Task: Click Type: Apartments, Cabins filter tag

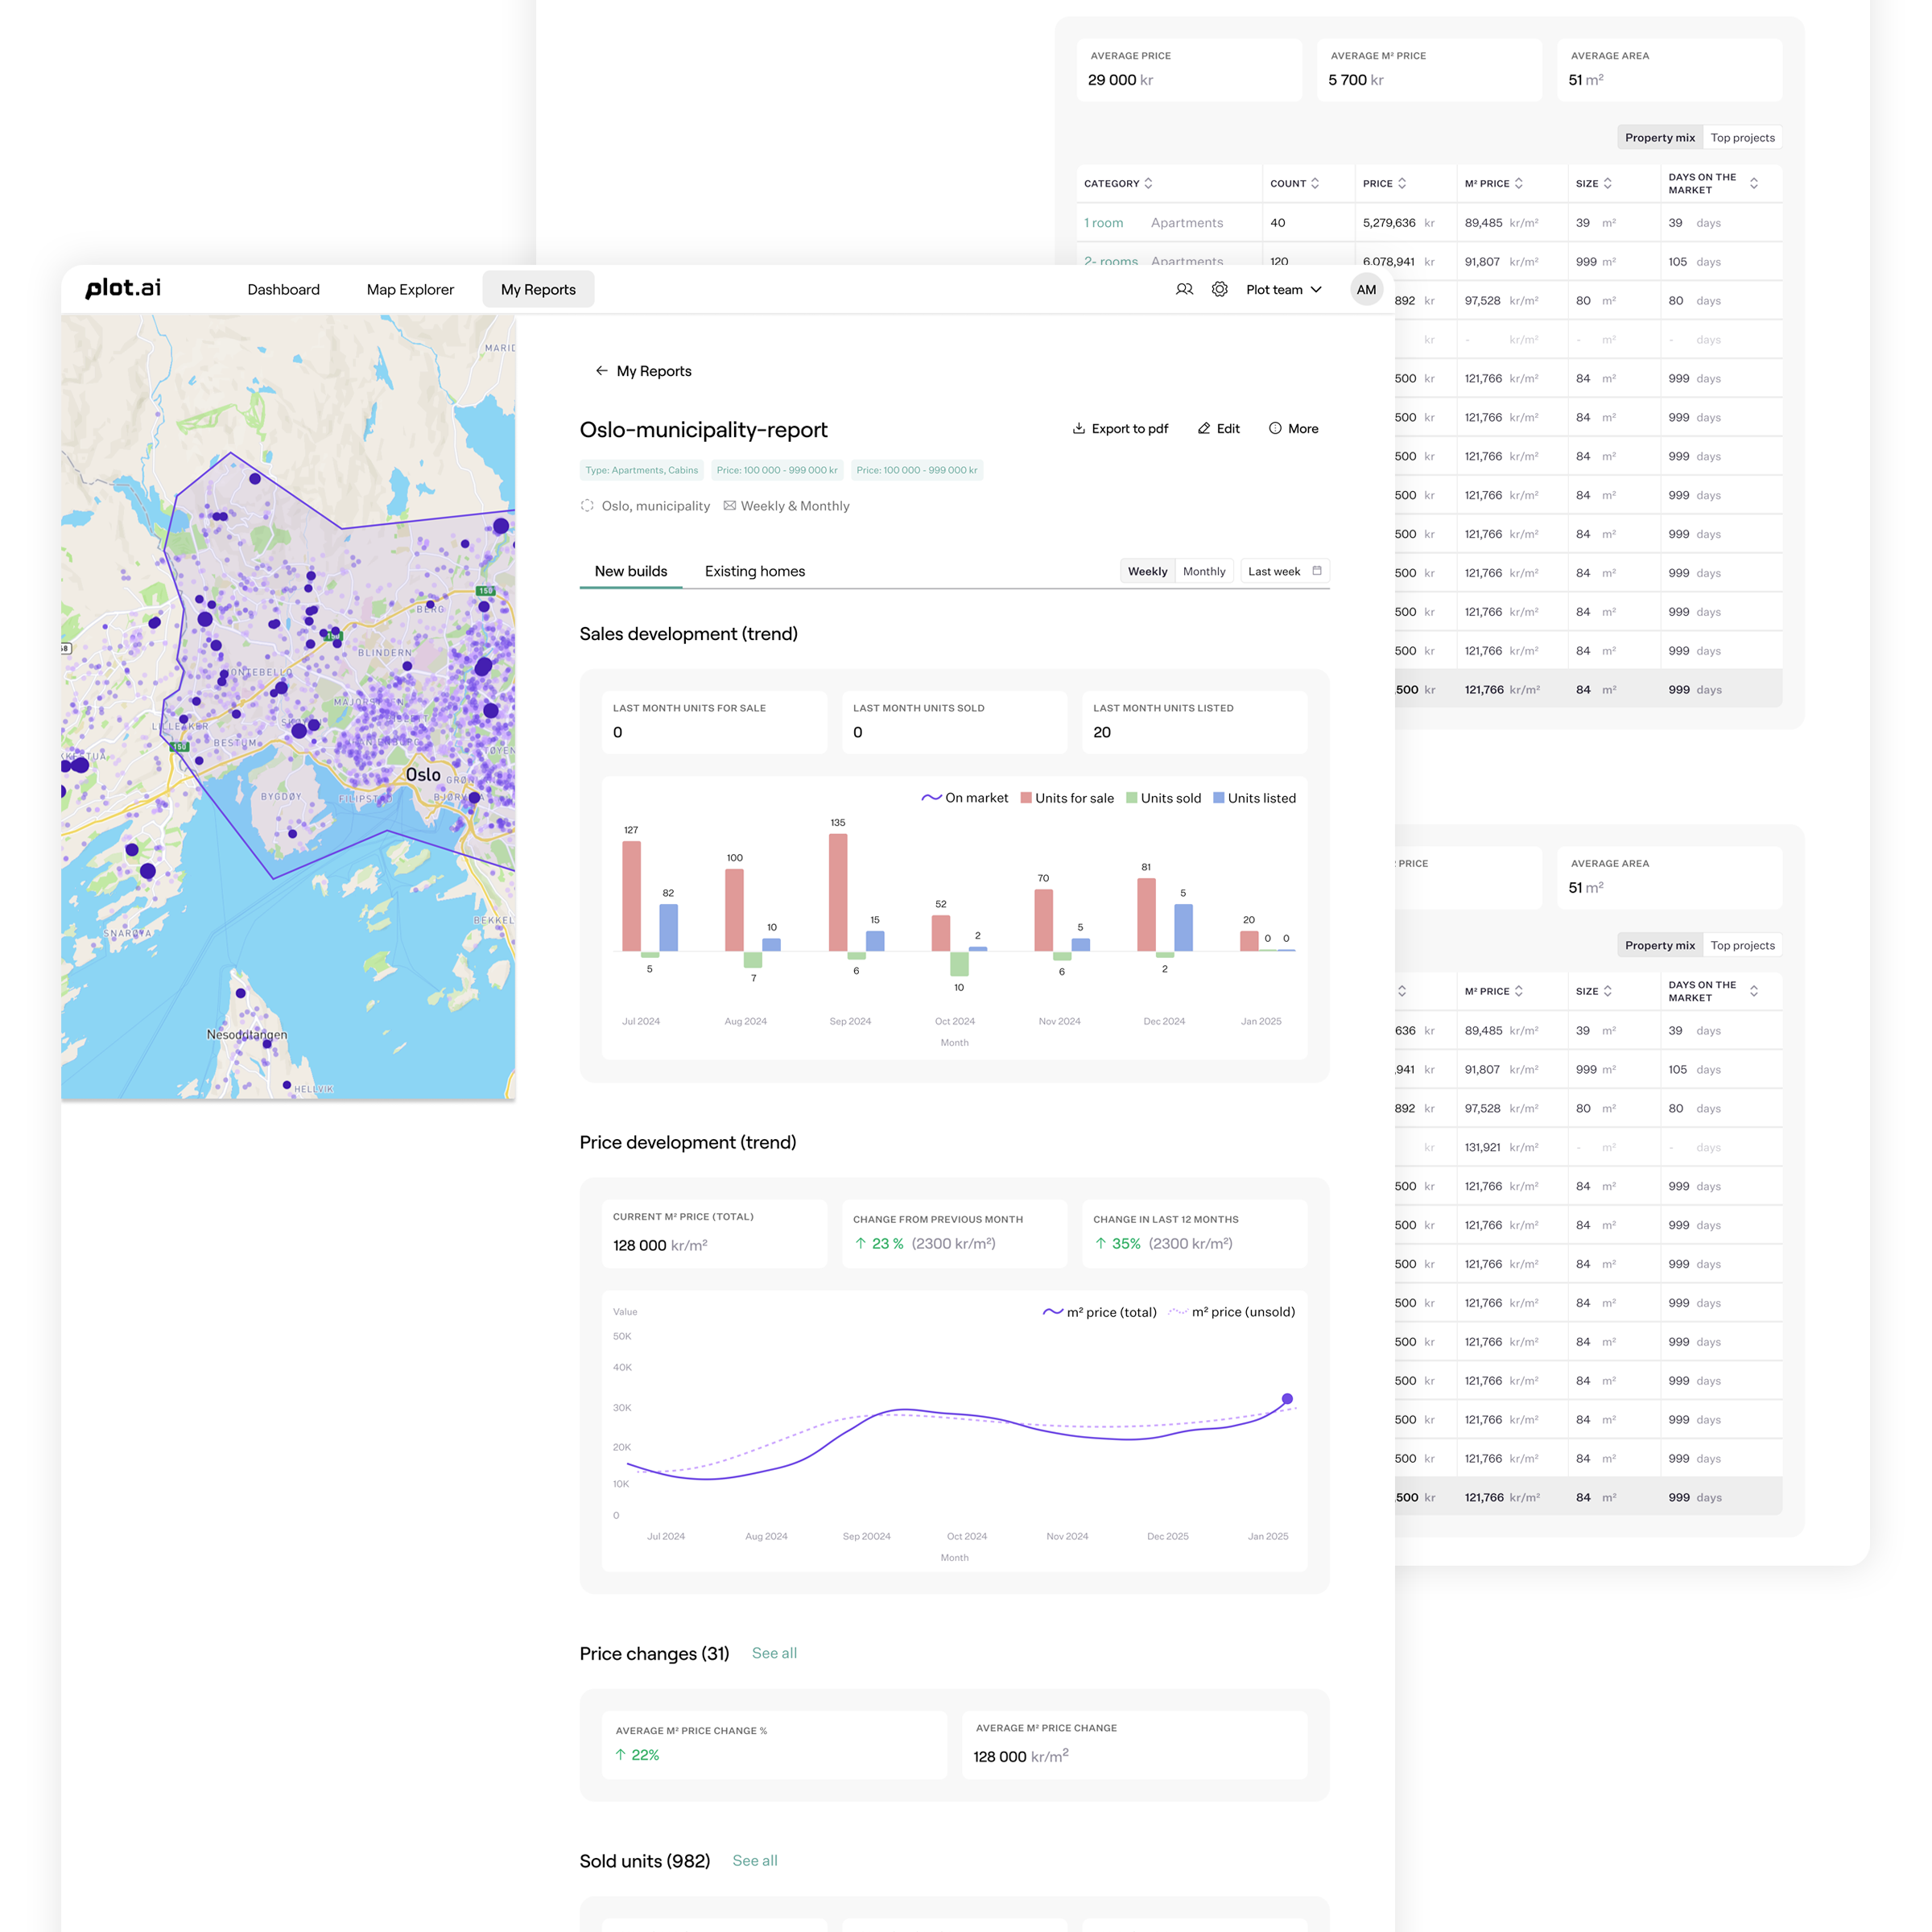Action: [642, 470]
